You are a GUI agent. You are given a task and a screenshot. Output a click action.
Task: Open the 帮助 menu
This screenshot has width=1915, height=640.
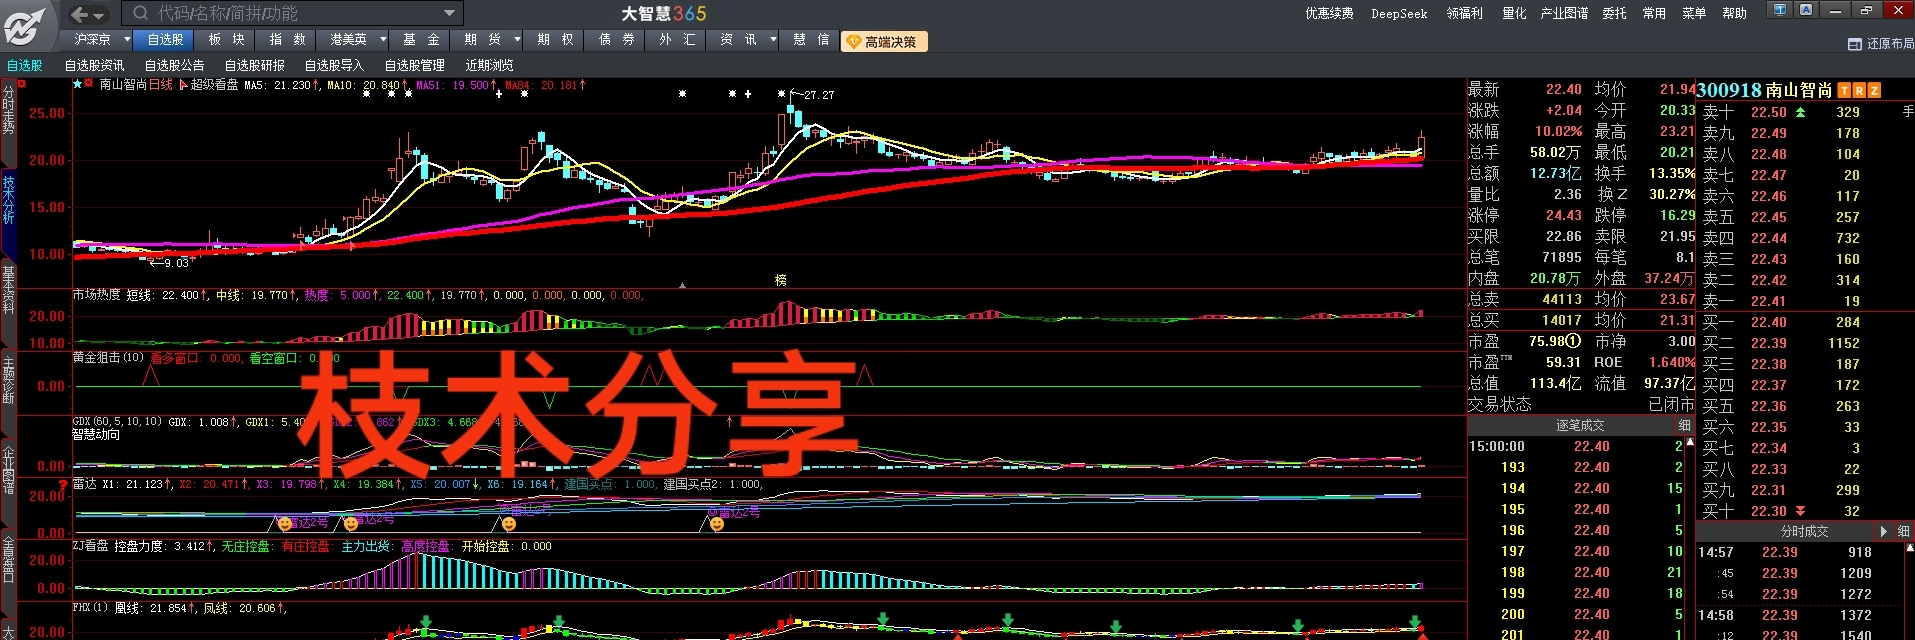(x=1734, y=13)
